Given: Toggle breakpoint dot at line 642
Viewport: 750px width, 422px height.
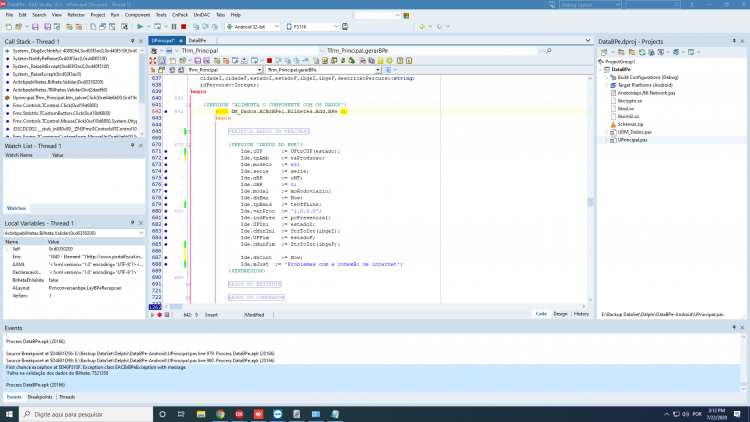Looking at the screenshot, I should pos(166,111).
